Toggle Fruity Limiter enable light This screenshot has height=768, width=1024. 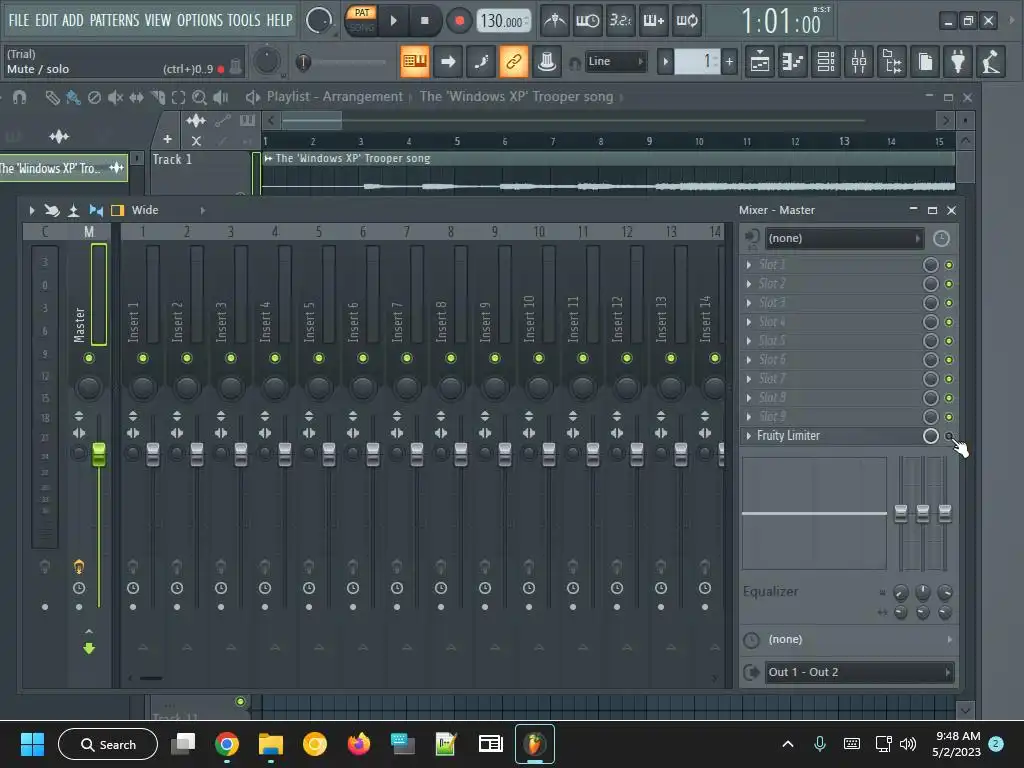tap(949, 436)
